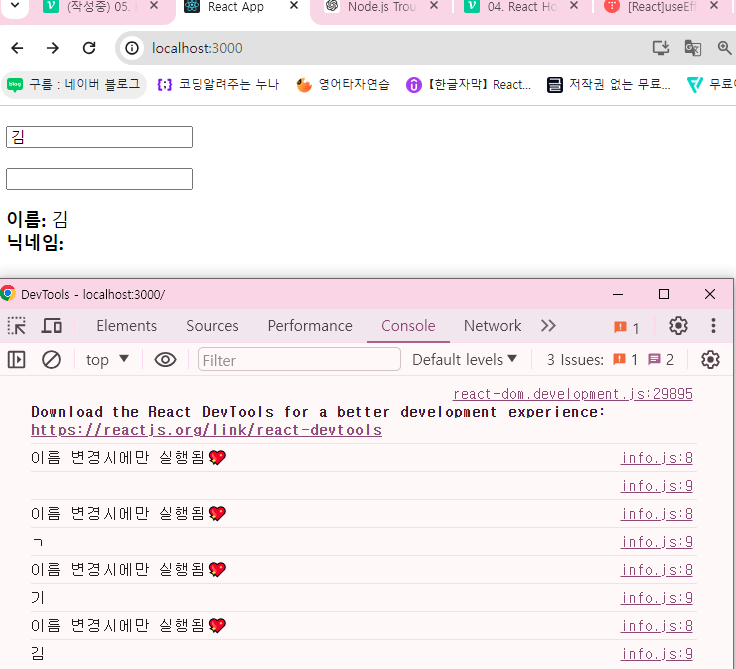Open DevTools settings gear in tab bar
The width and height of the screenshot is (736, 669).
click(x=678, y=325)
